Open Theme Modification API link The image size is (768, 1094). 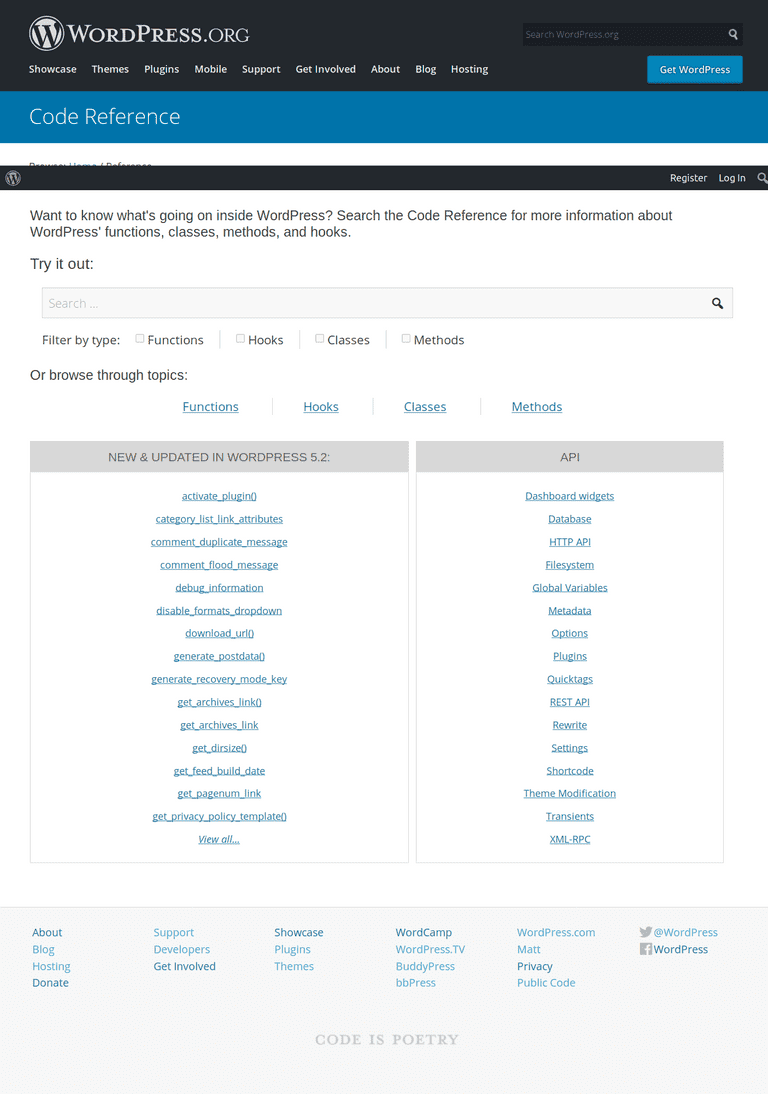point(570,793)
